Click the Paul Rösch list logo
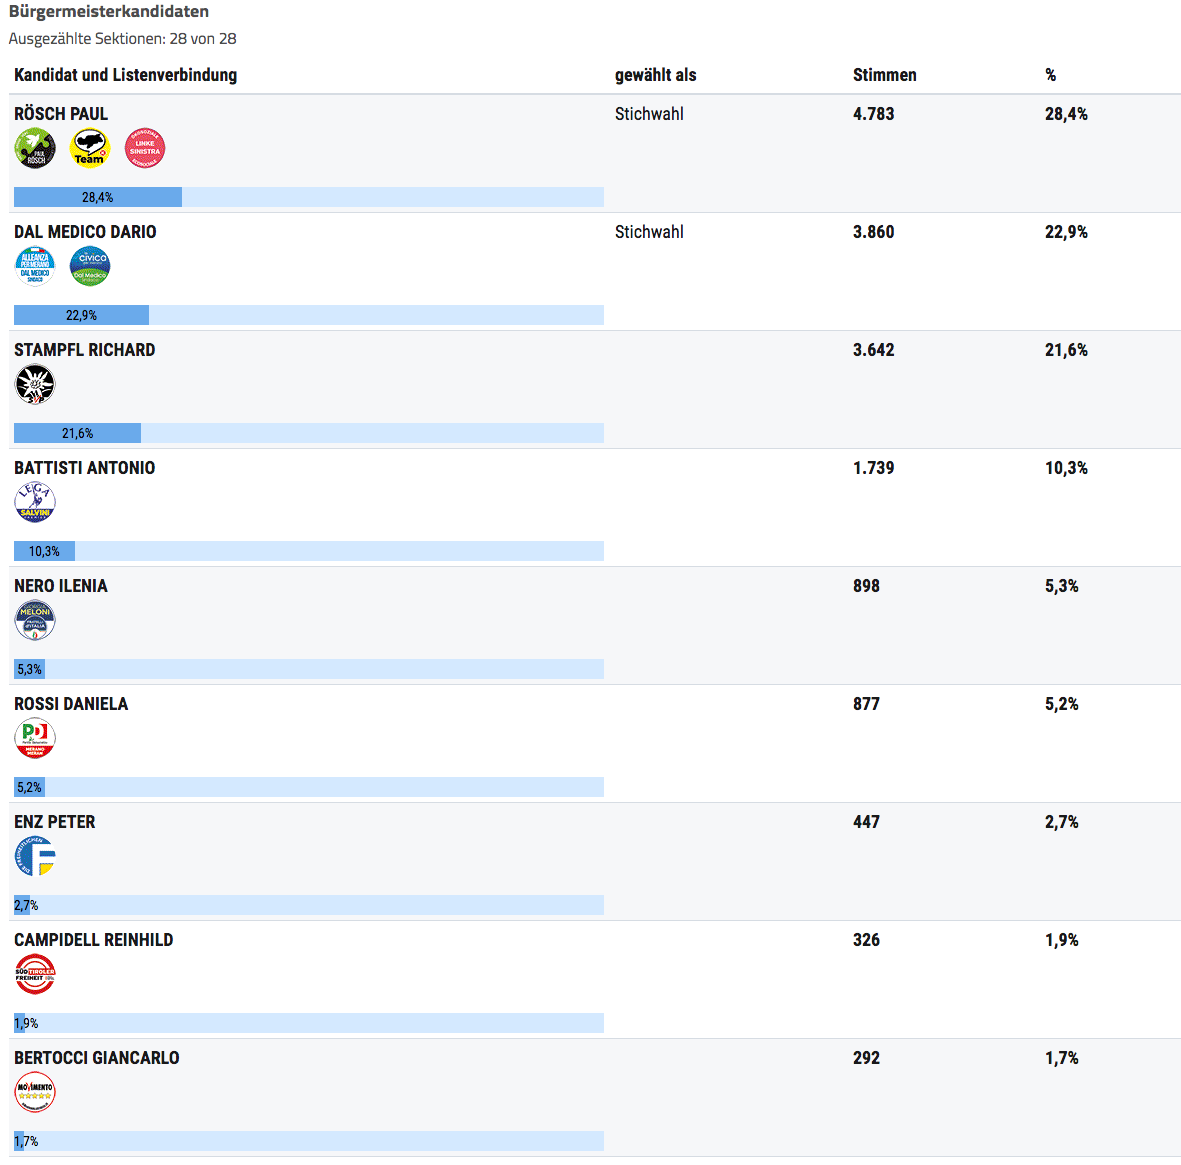 pyautogui.click(x=35, y=148)
